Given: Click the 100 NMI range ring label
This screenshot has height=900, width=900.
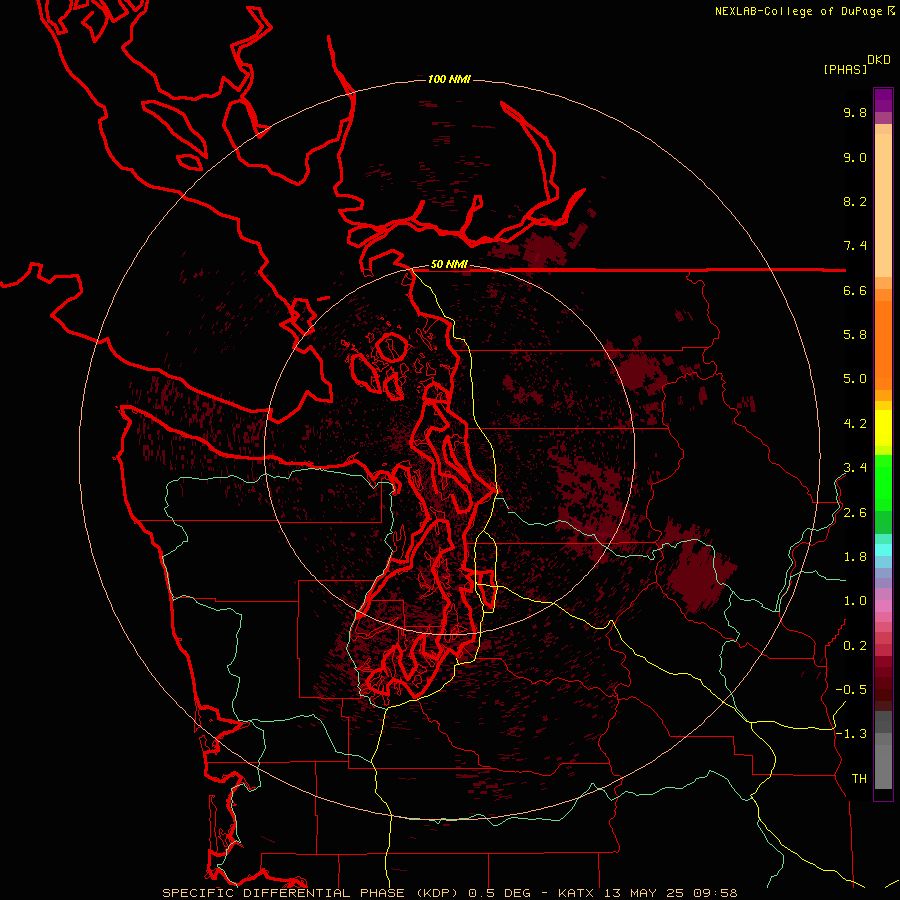Looking at the screenshot, I should (449, 79).
